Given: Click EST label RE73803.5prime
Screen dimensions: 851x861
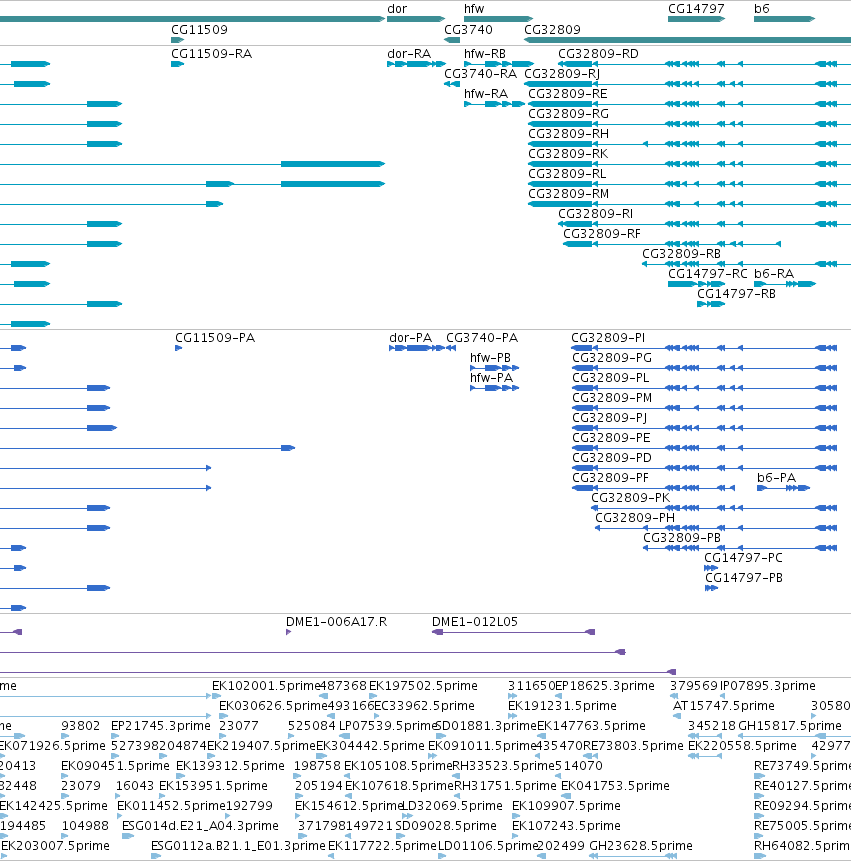Looking at the screenshot, I should tap(632, 746).
